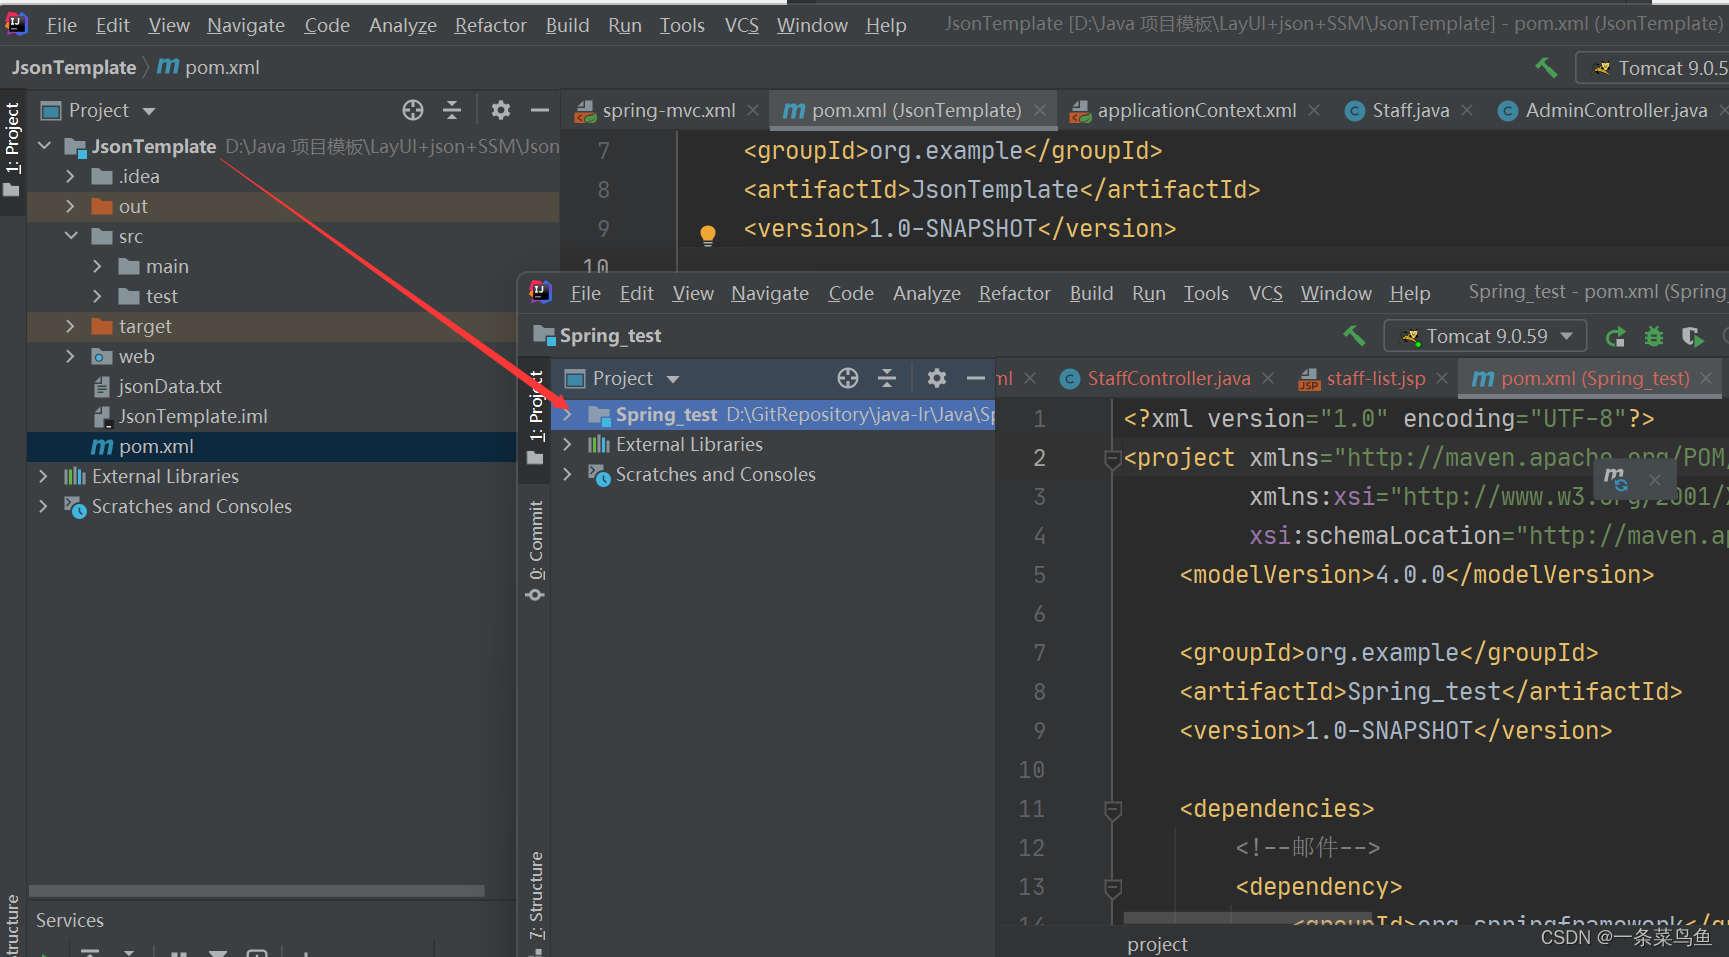Click build hammer icon in JsonTemplate window
1729x957 pixels.
(x=1546, y=67)
